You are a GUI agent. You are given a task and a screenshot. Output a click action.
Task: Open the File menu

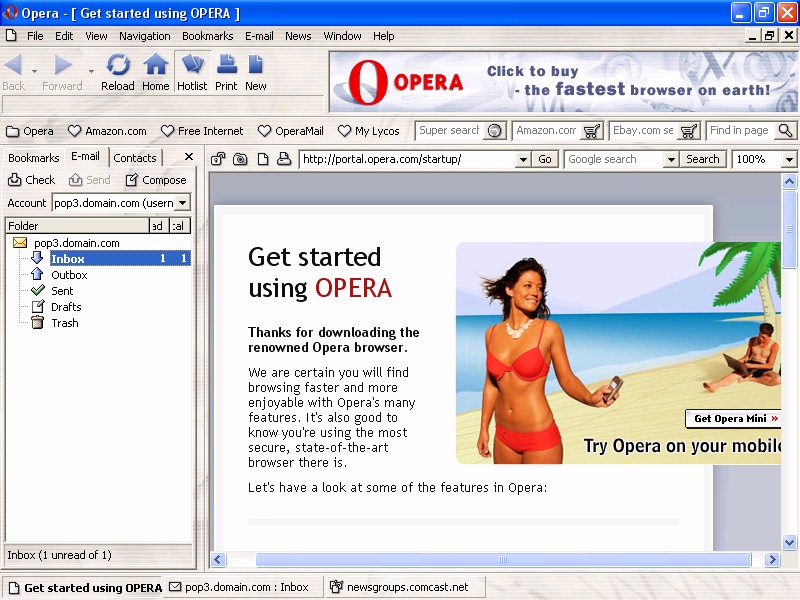tap(35, 36)
